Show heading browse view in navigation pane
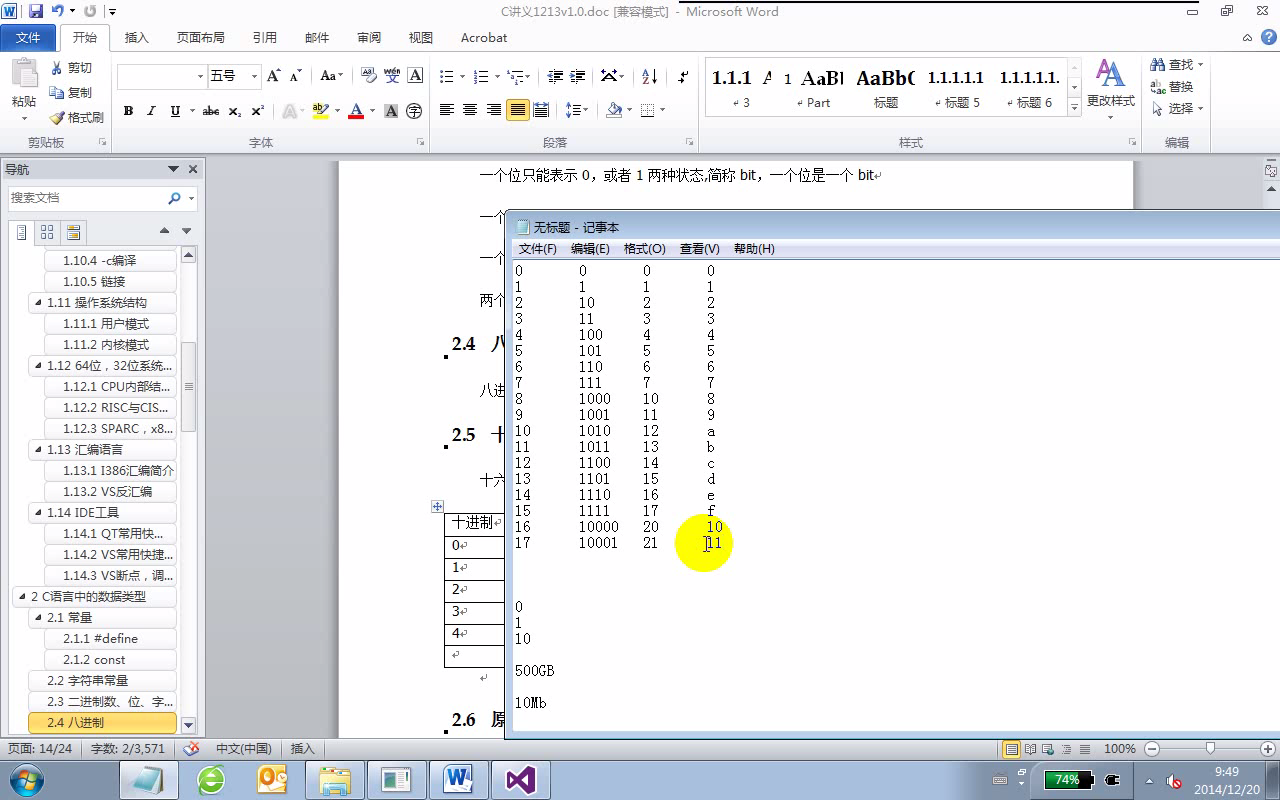Screen dimensions: 1280x800 coord(23,233)
